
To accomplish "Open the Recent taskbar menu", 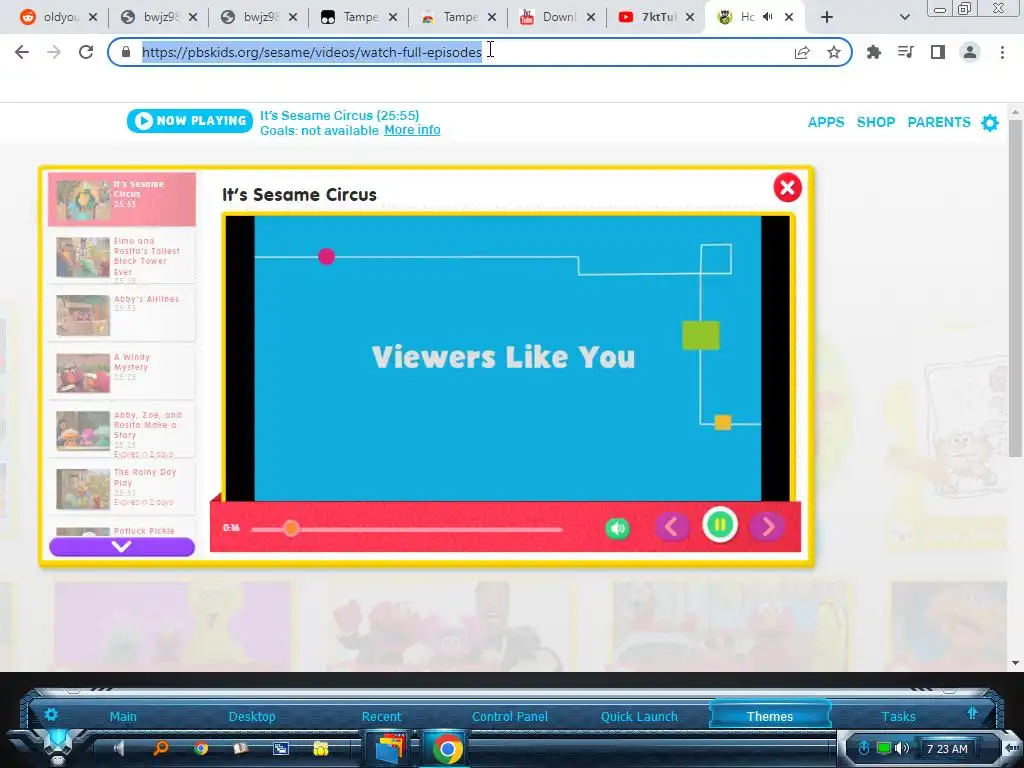I will (381, 716).
